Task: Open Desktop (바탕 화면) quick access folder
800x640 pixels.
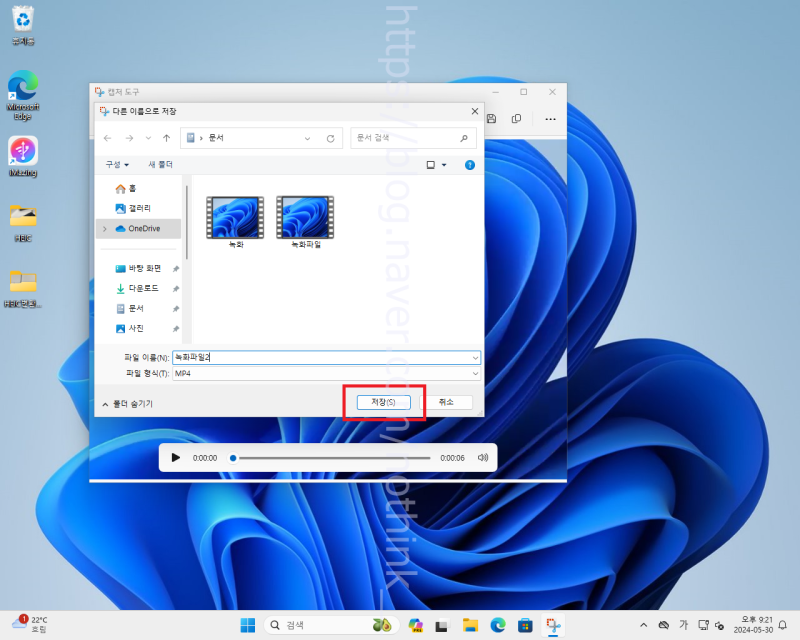Action: 139,268
